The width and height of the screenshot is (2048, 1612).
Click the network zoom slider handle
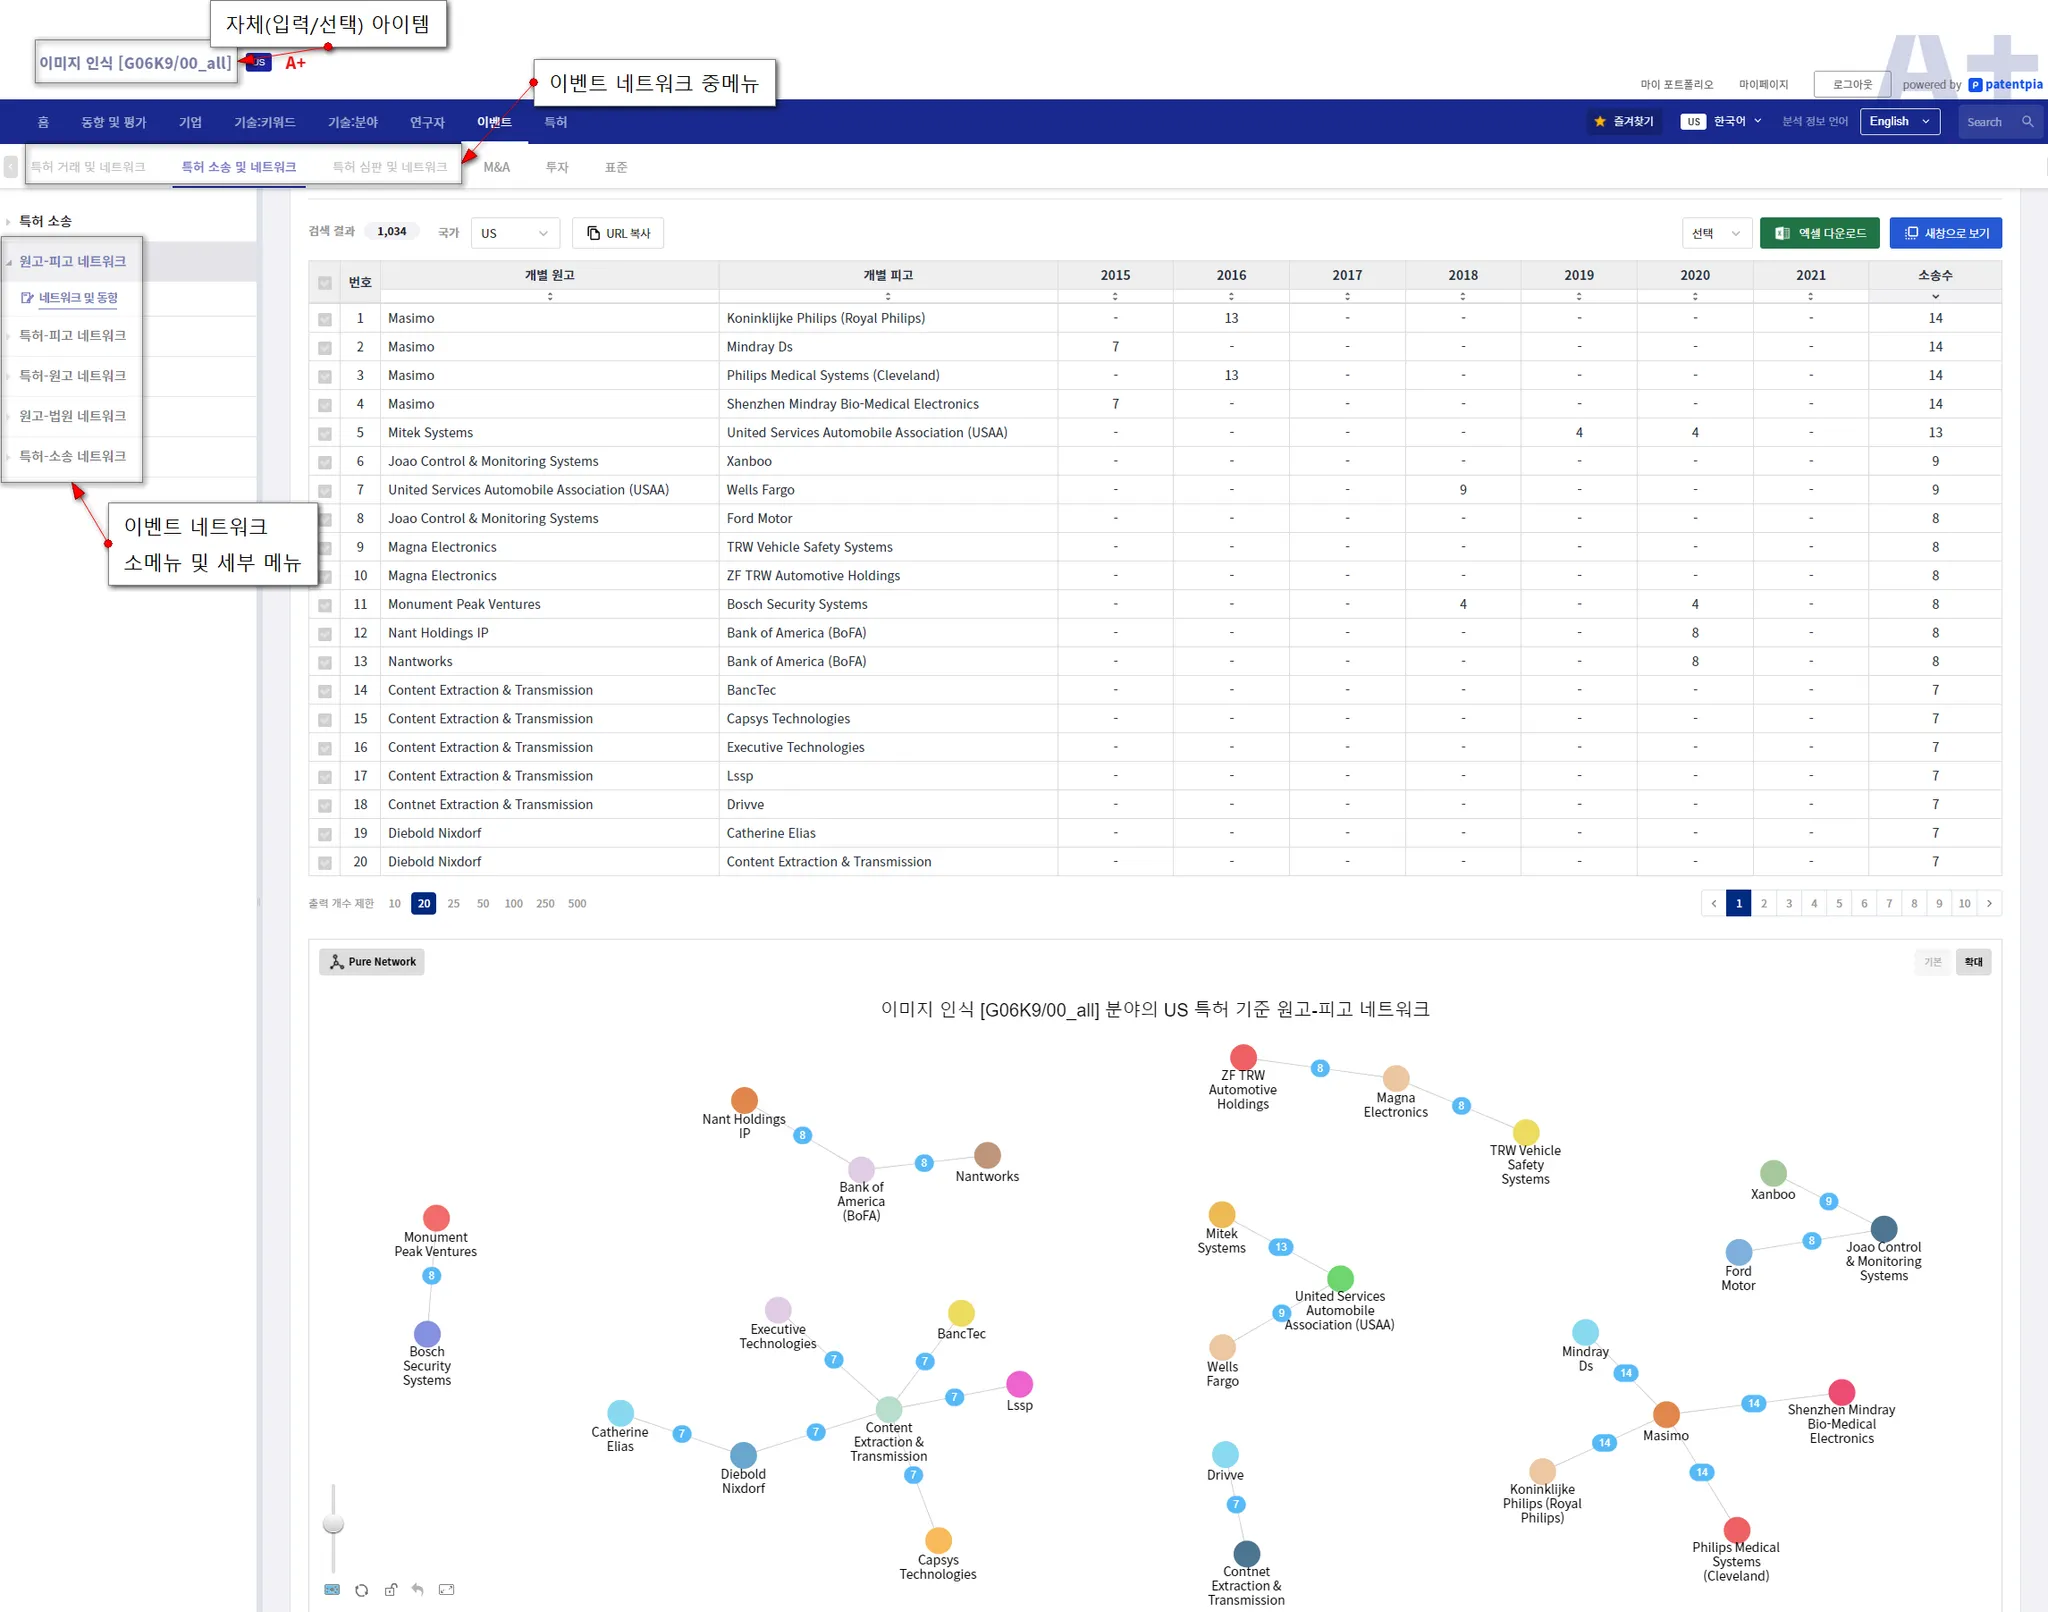pyautogui.click(x=333, y=1524)
